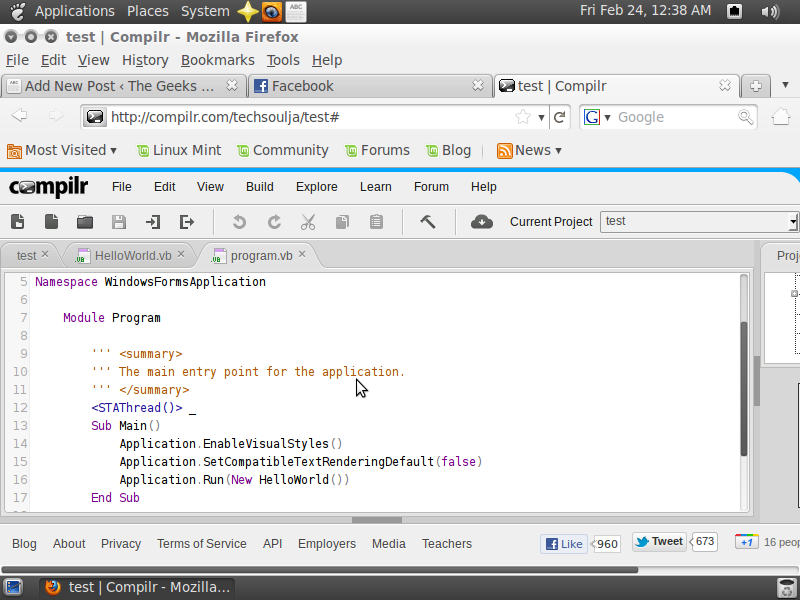Open Firefox History menu
The width and height of the screenshot is (800, 600).
(145, 60)
